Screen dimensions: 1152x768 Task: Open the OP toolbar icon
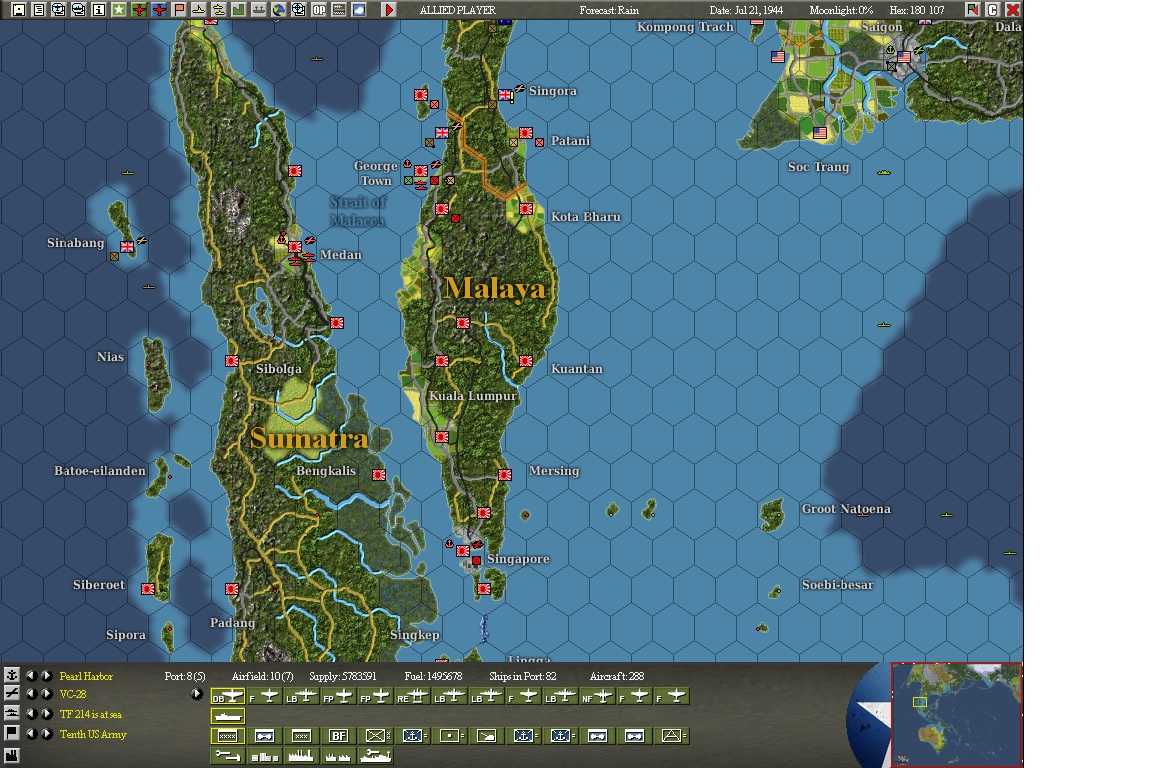319,10
